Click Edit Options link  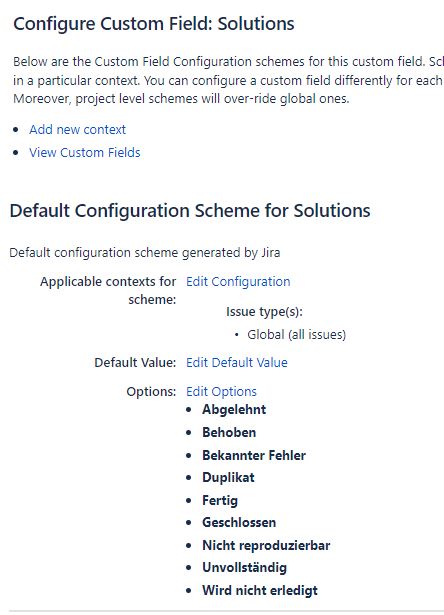pyautogui.click(x=221, y=391)
